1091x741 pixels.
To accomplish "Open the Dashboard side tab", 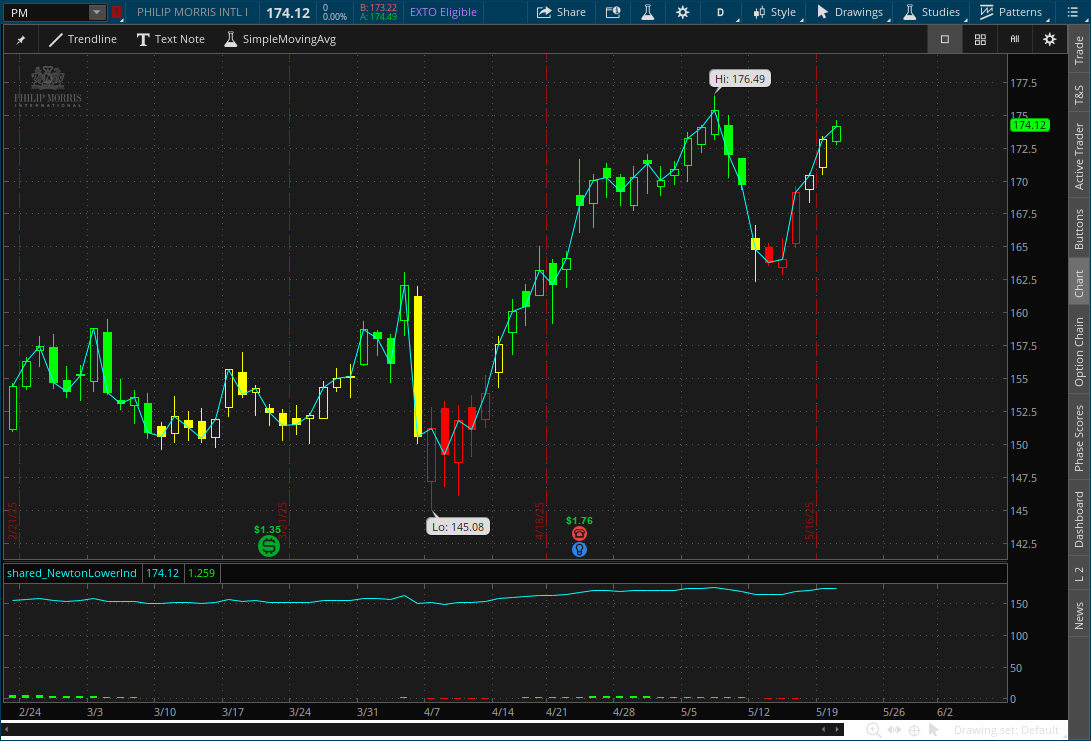I will tap(1079, 520).
